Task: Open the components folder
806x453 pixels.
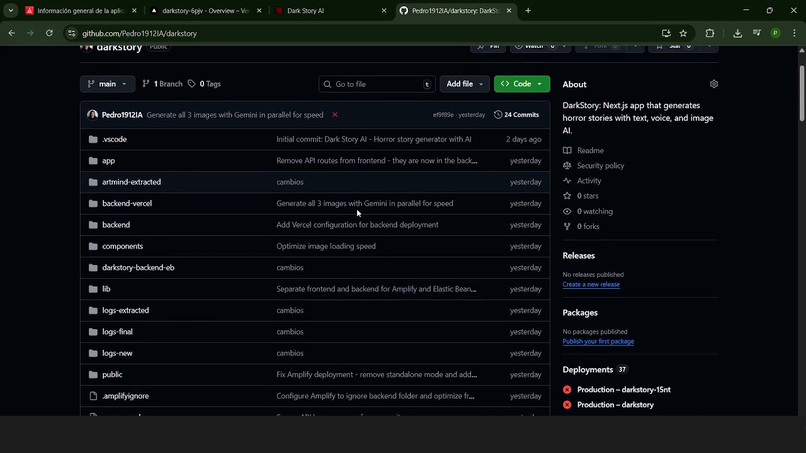Action: [122, 246]
